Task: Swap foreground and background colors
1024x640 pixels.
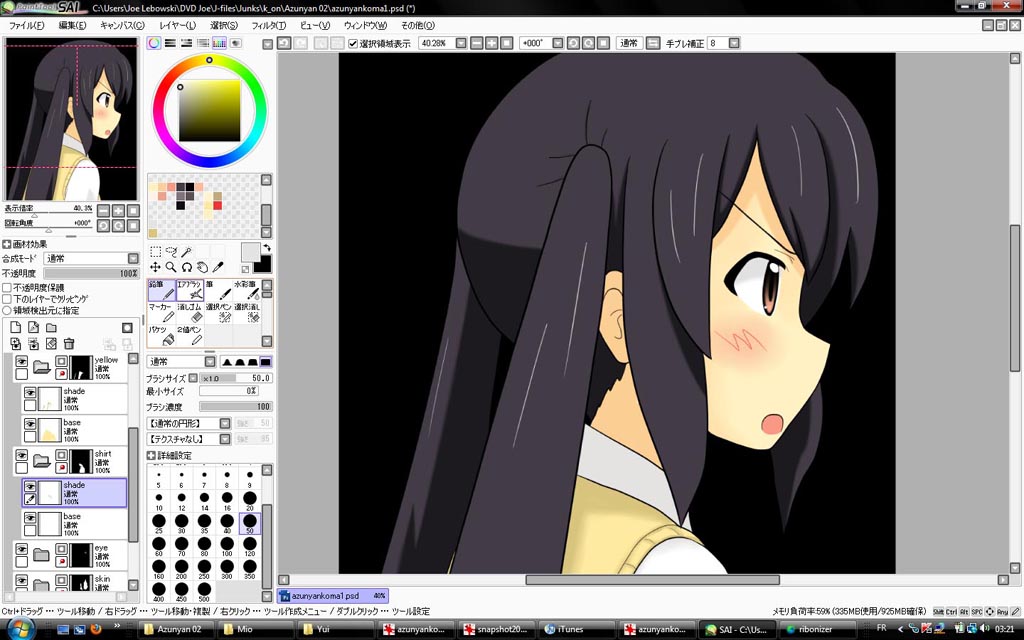Action: (x=266, y=248)
